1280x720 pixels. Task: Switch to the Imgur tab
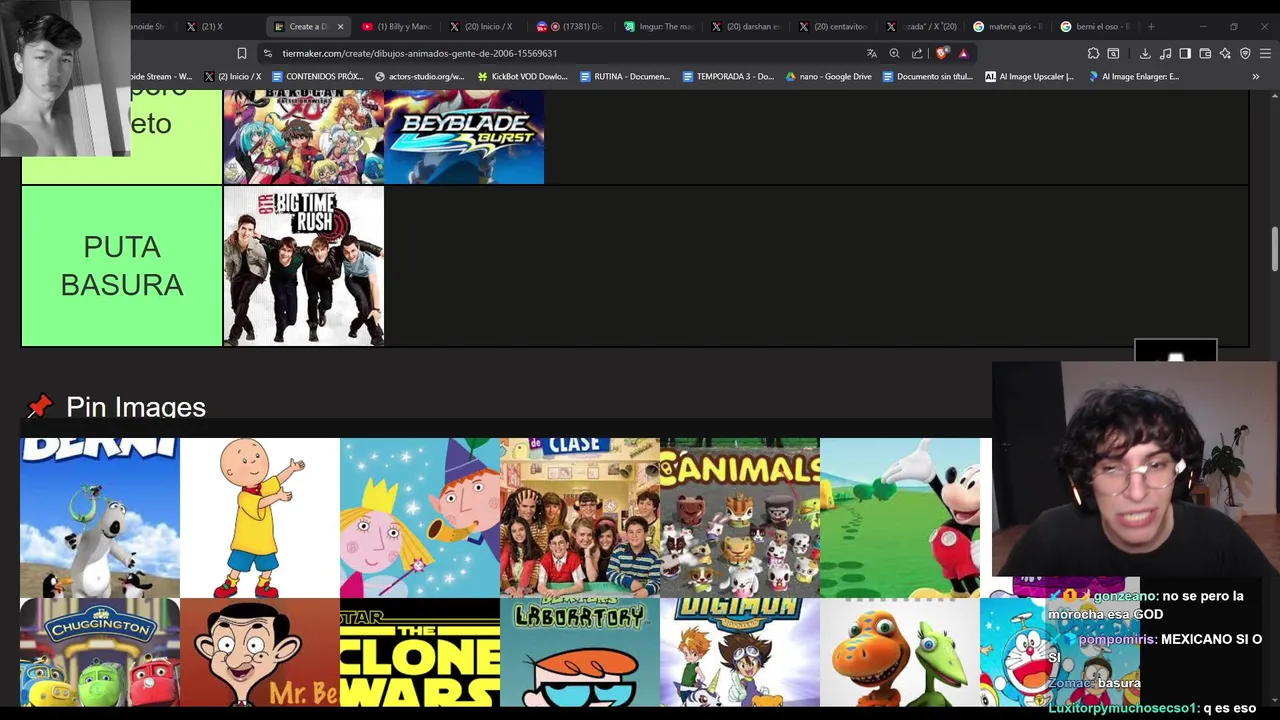[658, 26]
